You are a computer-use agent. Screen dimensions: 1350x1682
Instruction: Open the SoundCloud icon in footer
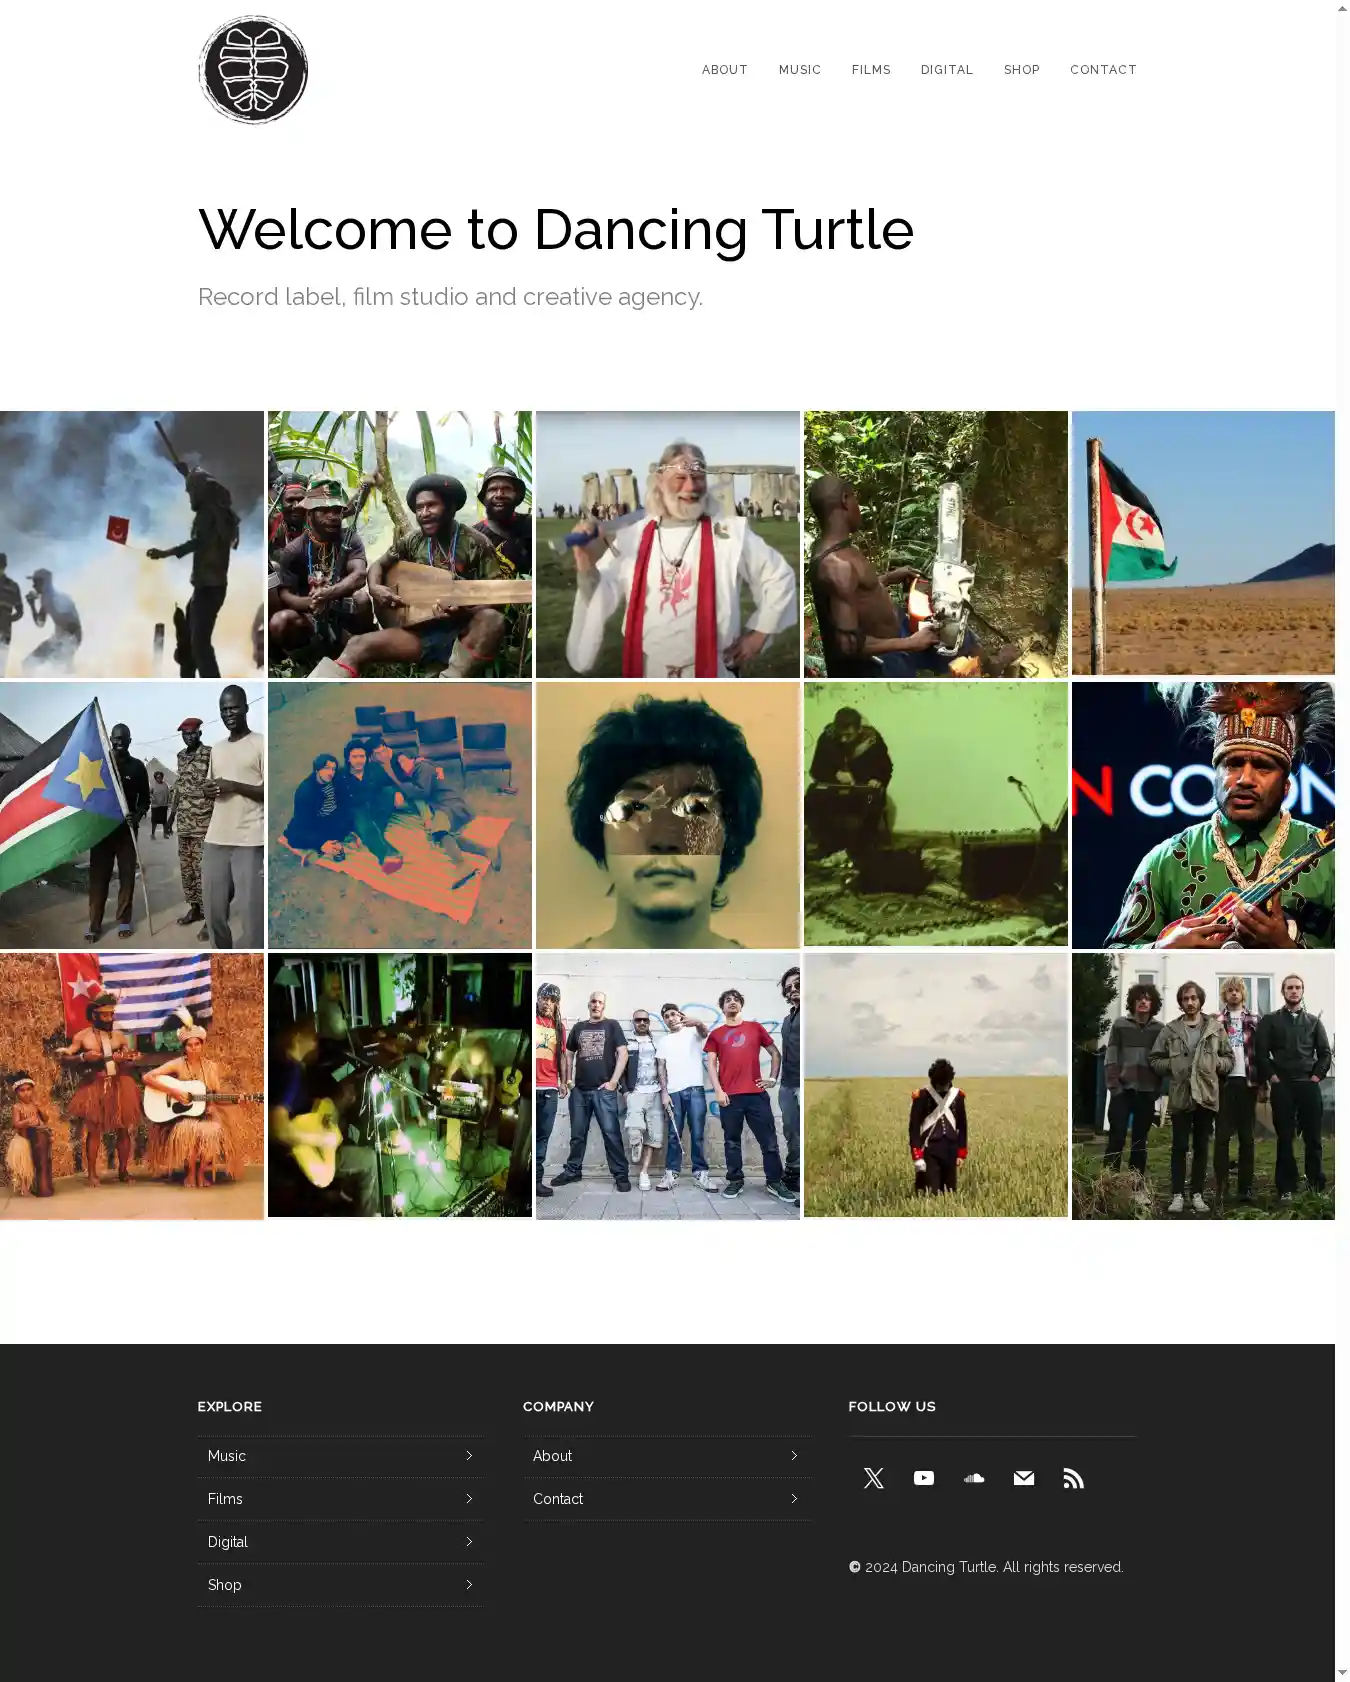[x=974, y=1478]
